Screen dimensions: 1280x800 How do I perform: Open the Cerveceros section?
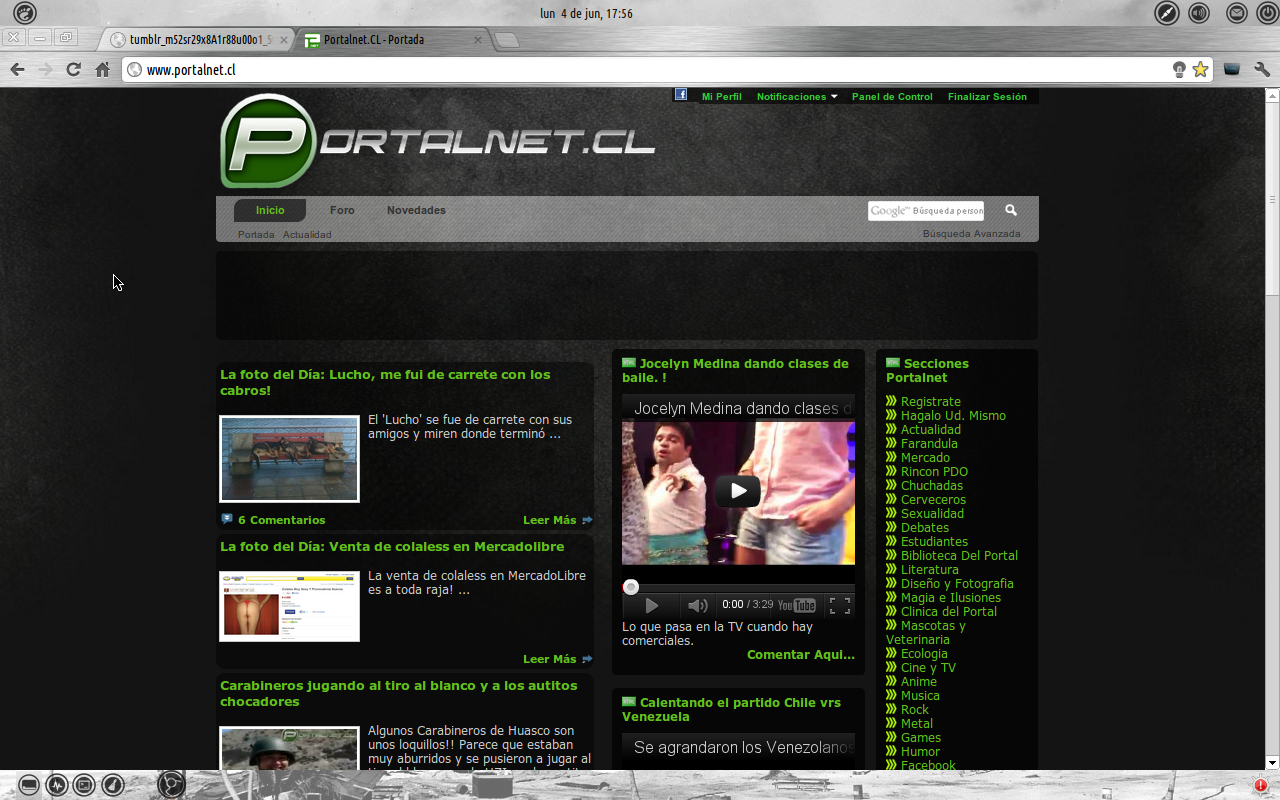point(933,500)
